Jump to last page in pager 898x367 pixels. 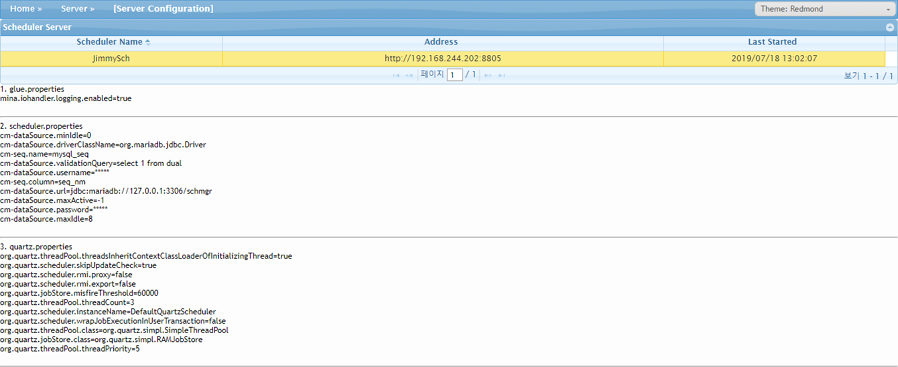502,76
